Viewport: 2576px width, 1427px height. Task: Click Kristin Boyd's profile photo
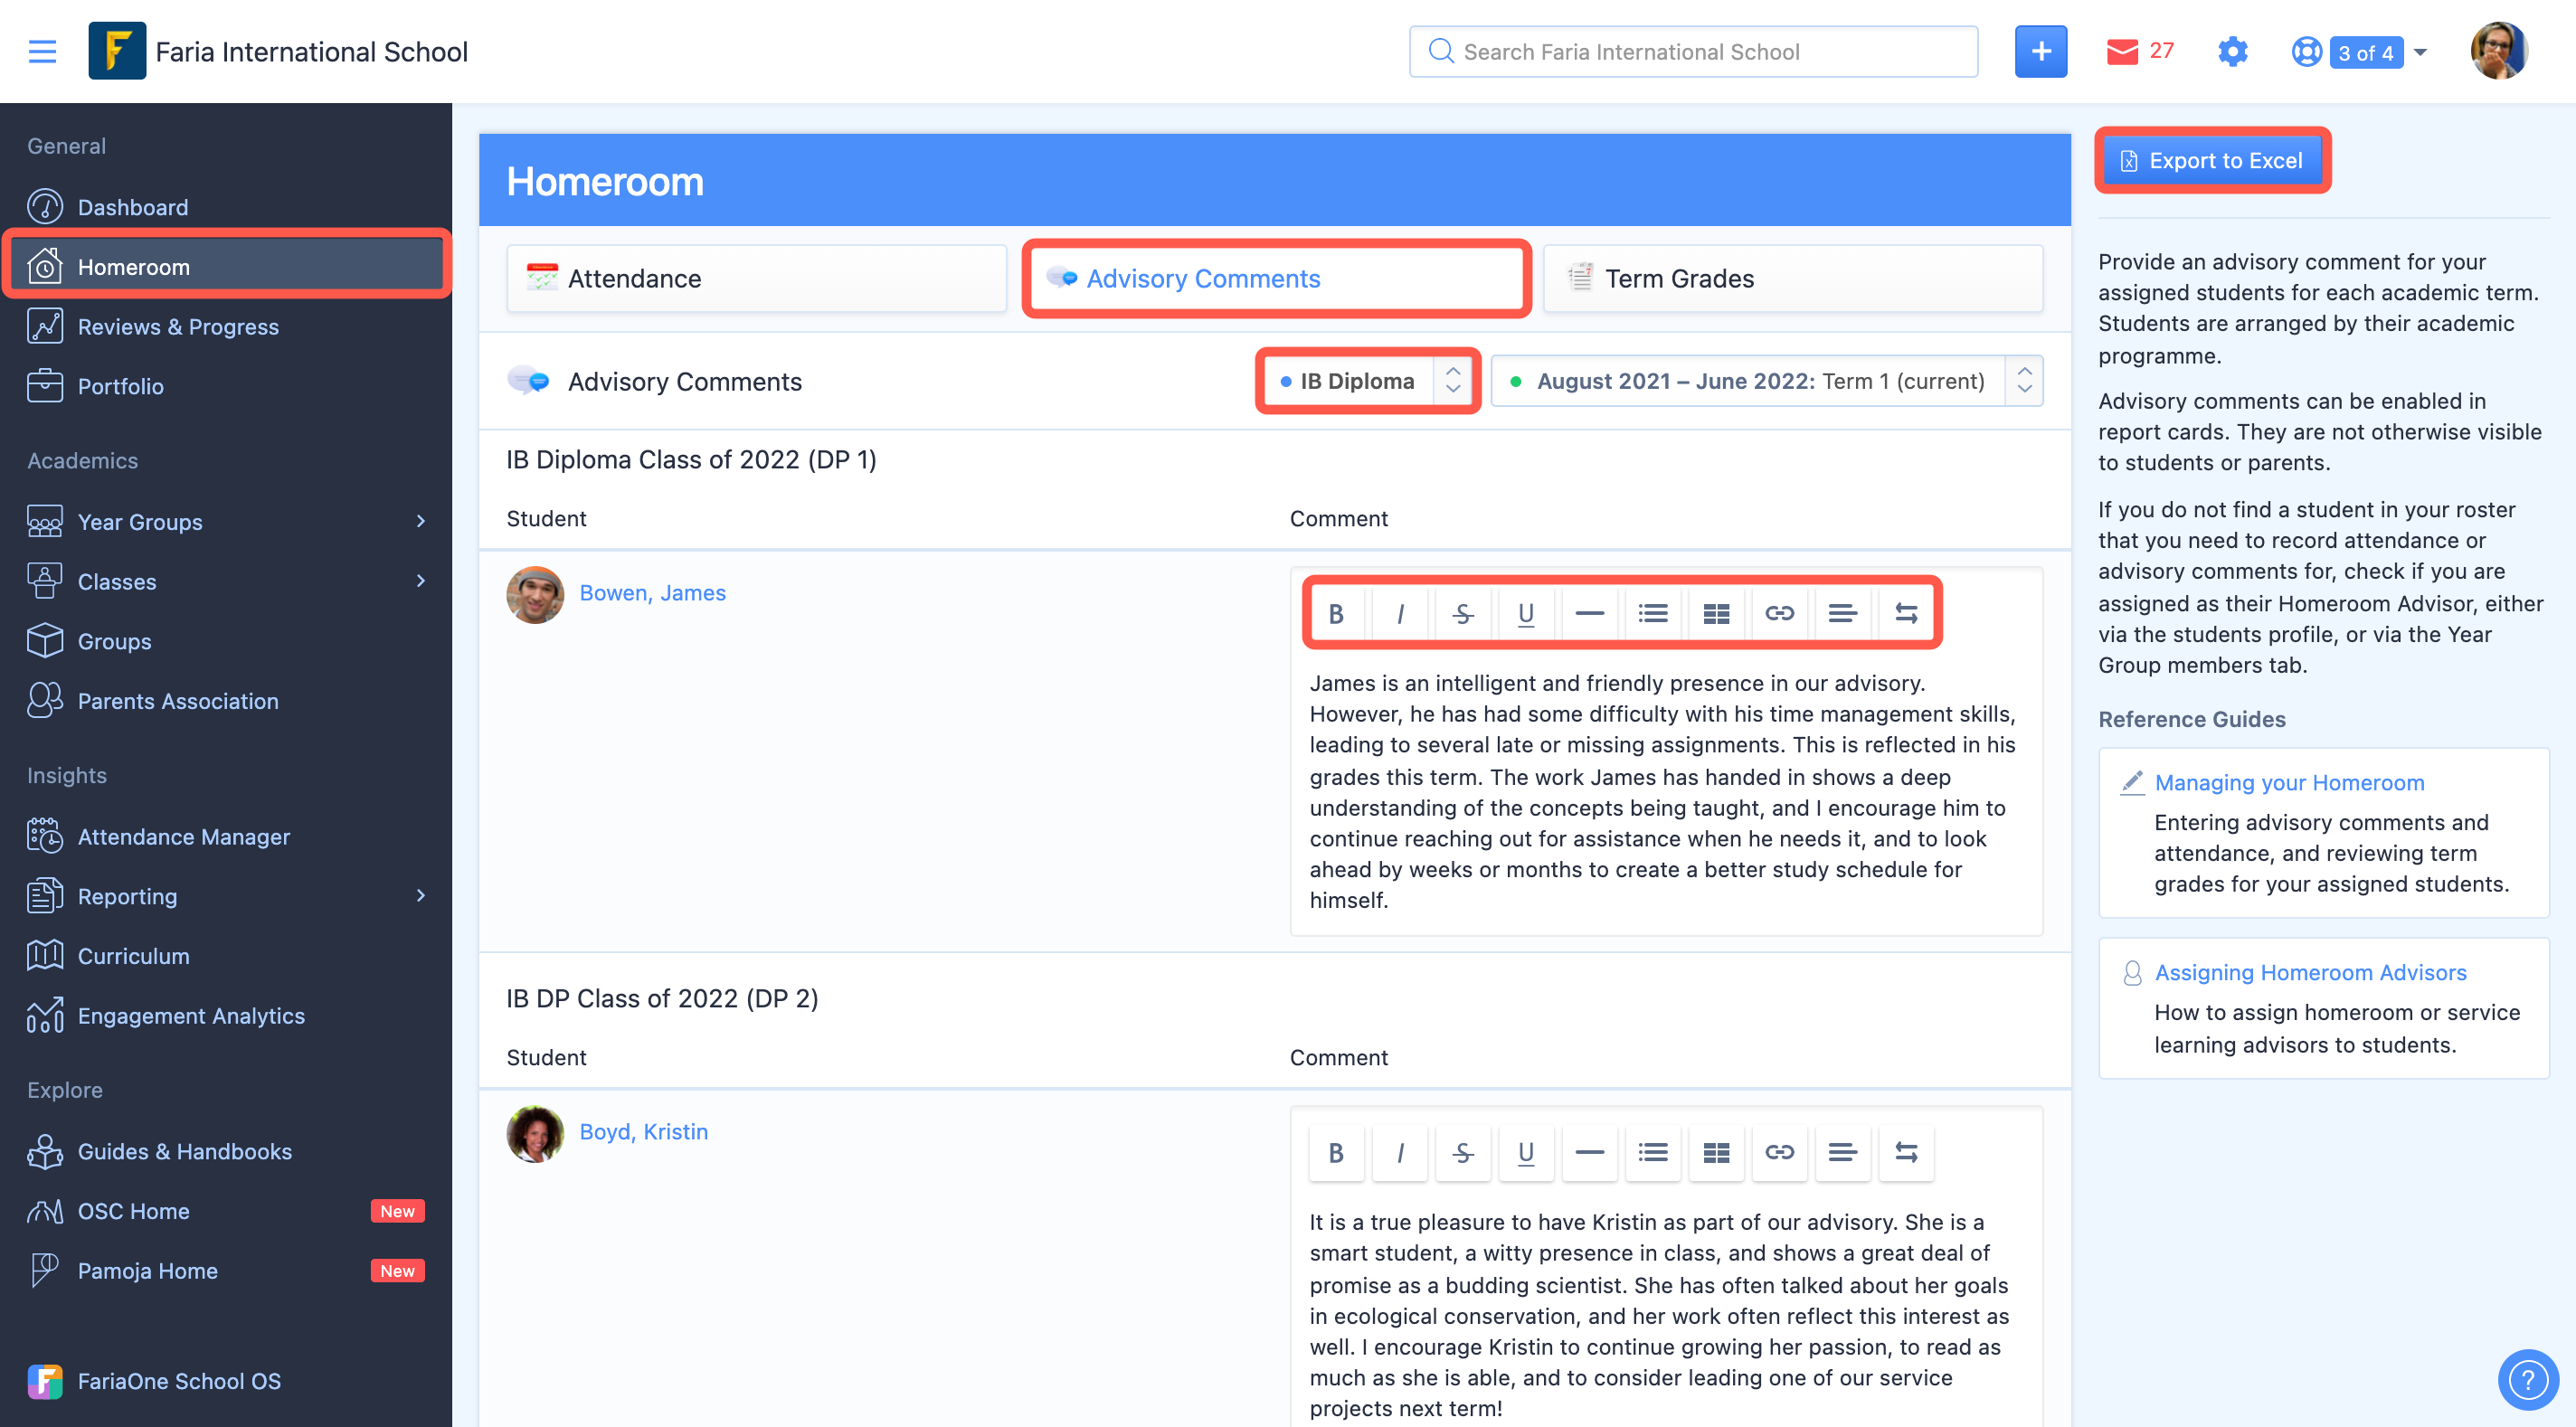point(535,1134)
